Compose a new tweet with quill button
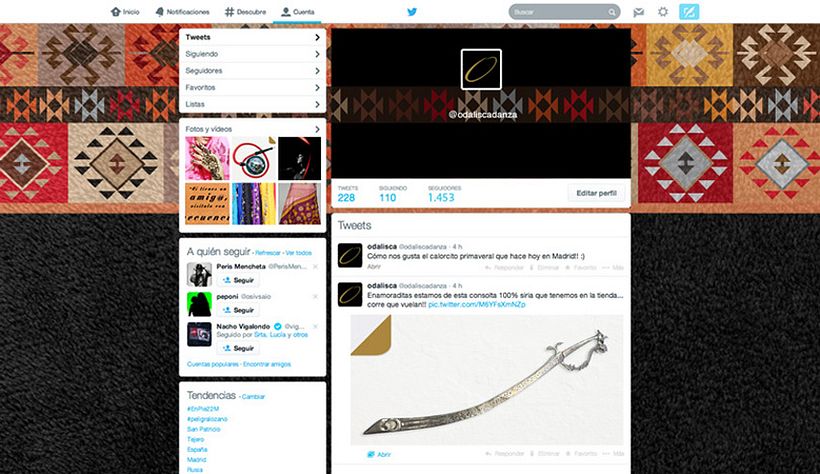820x474 pixels. pos(689,12)
